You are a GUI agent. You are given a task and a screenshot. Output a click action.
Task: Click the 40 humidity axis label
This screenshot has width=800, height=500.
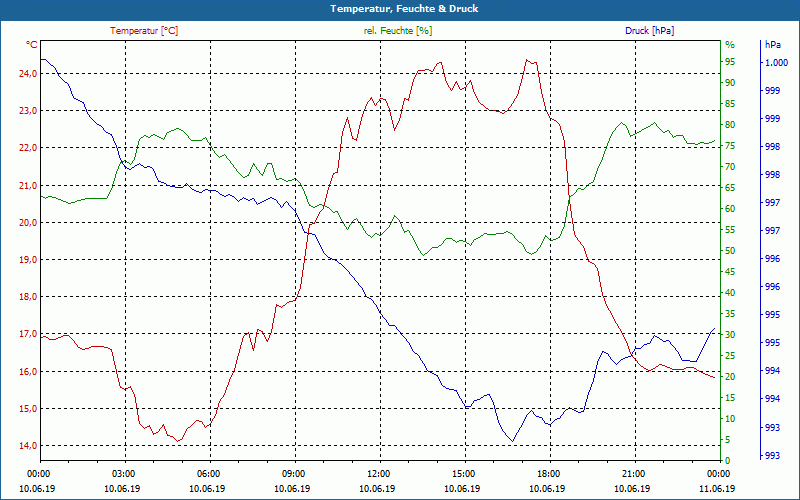pyautogui.click(x=730, y=293)
